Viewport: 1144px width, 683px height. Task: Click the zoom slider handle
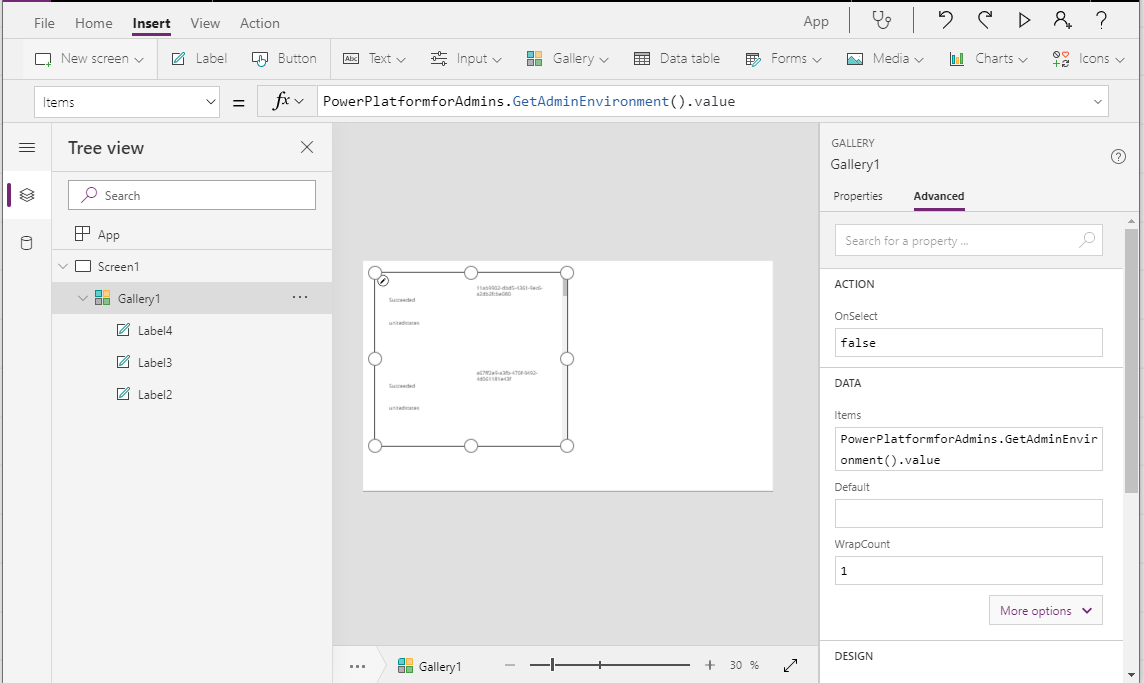point(552,665)
